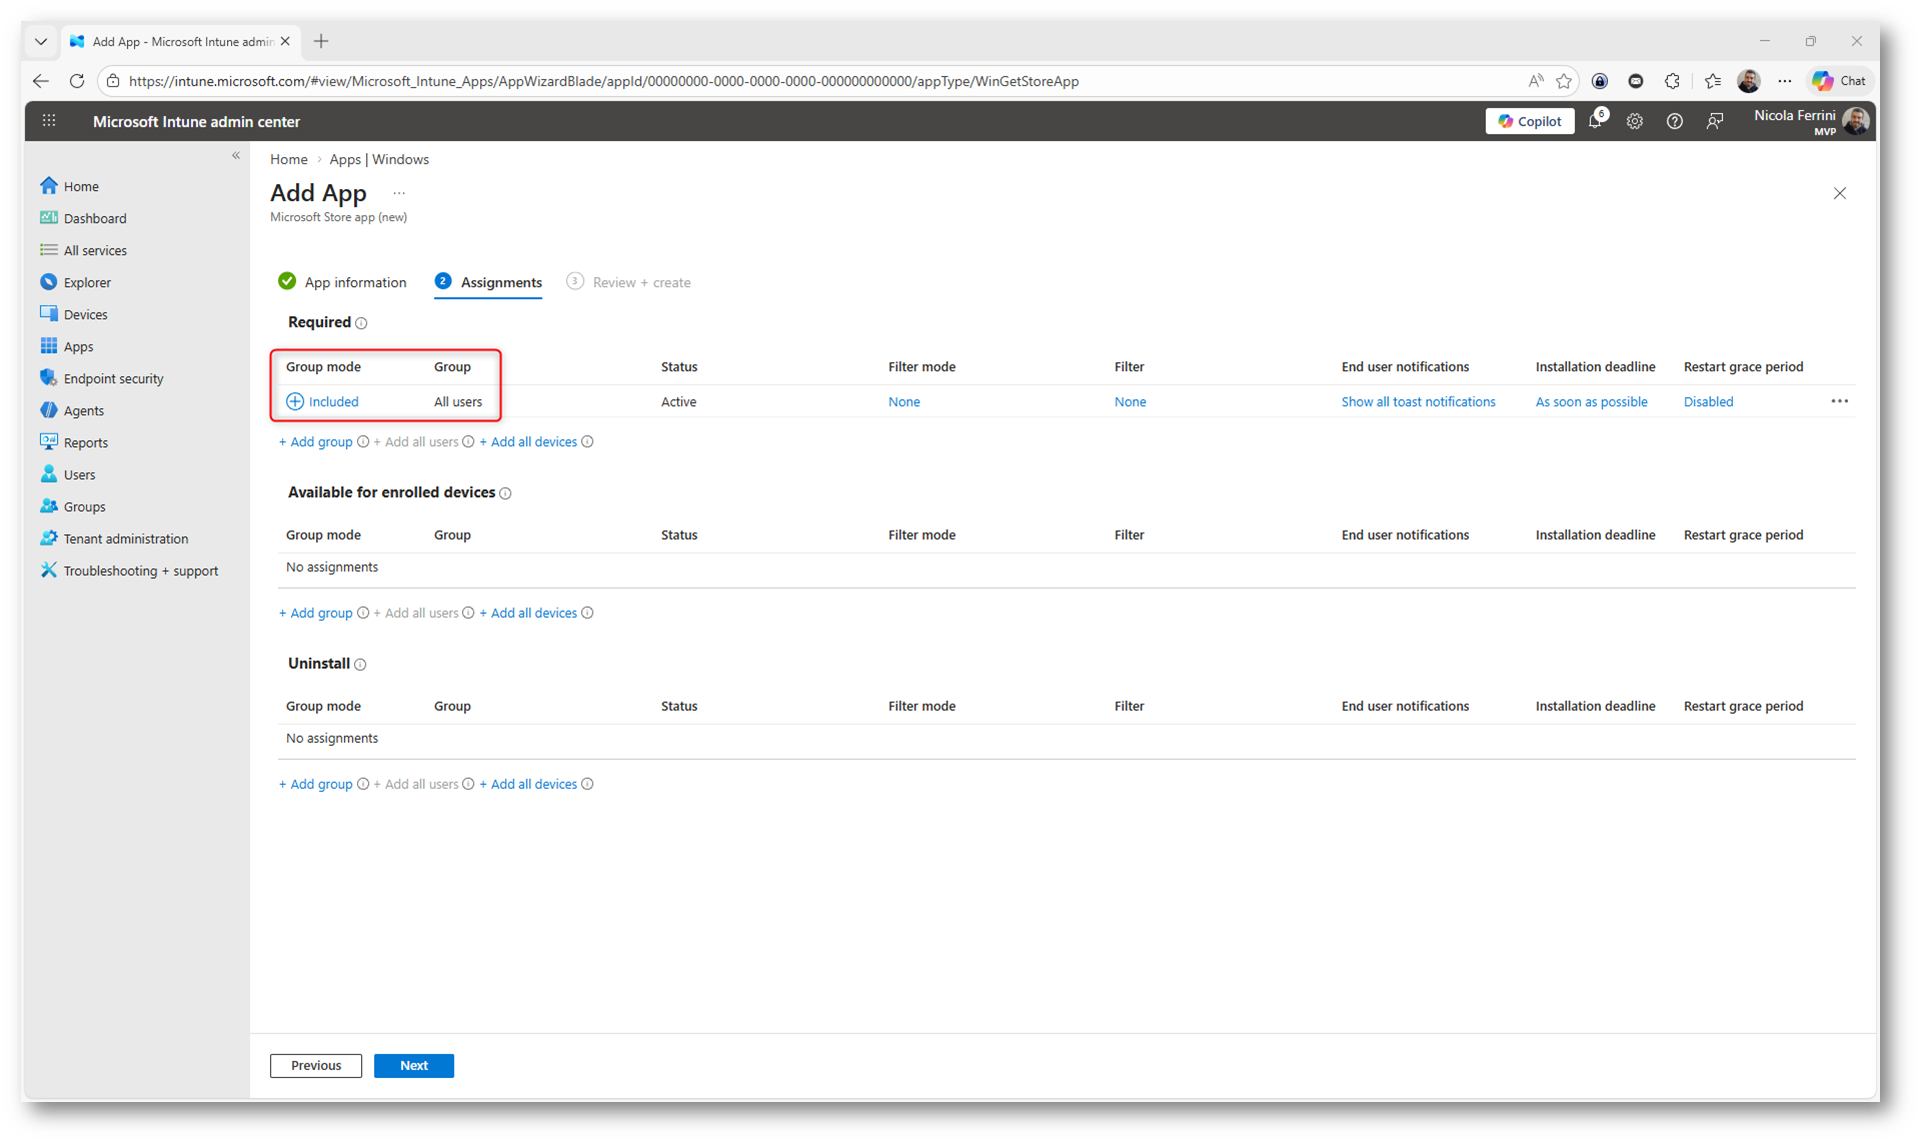Screen dimensions: 1922x1144
Task: Go to Troubleshooting + support
Action: 140,571
